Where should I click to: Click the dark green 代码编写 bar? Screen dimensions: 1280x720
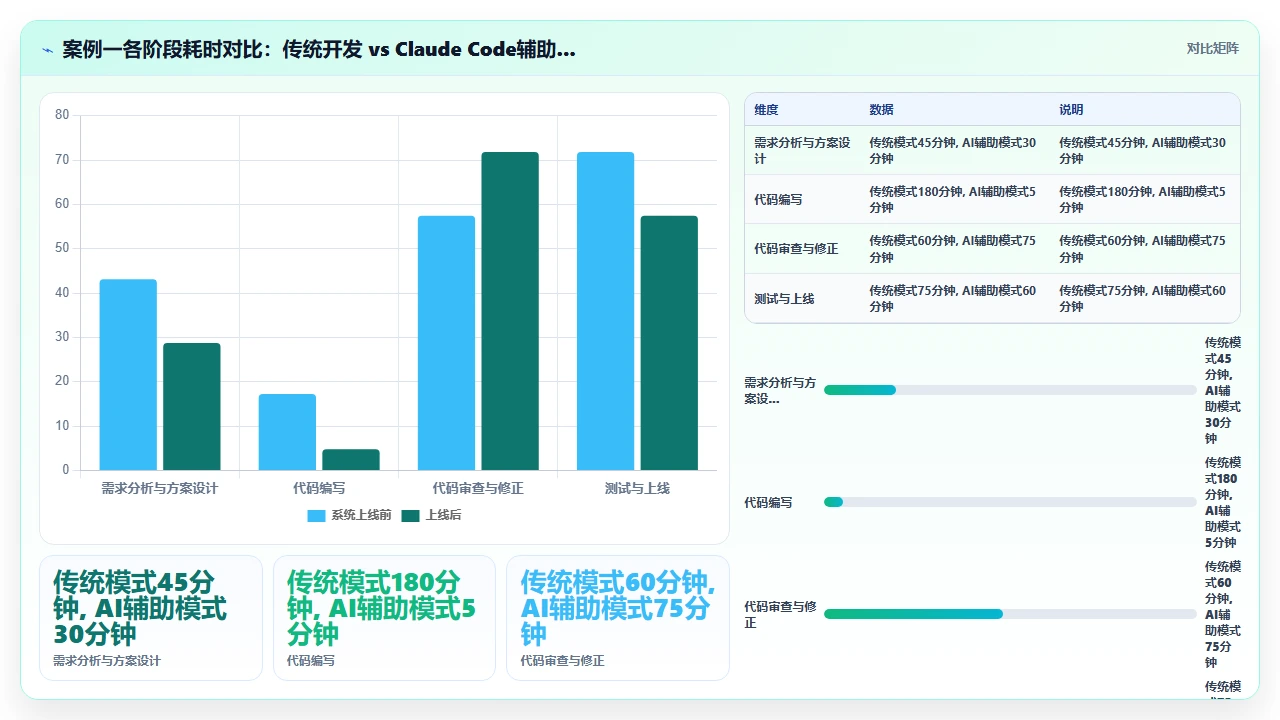click(351, 460)
